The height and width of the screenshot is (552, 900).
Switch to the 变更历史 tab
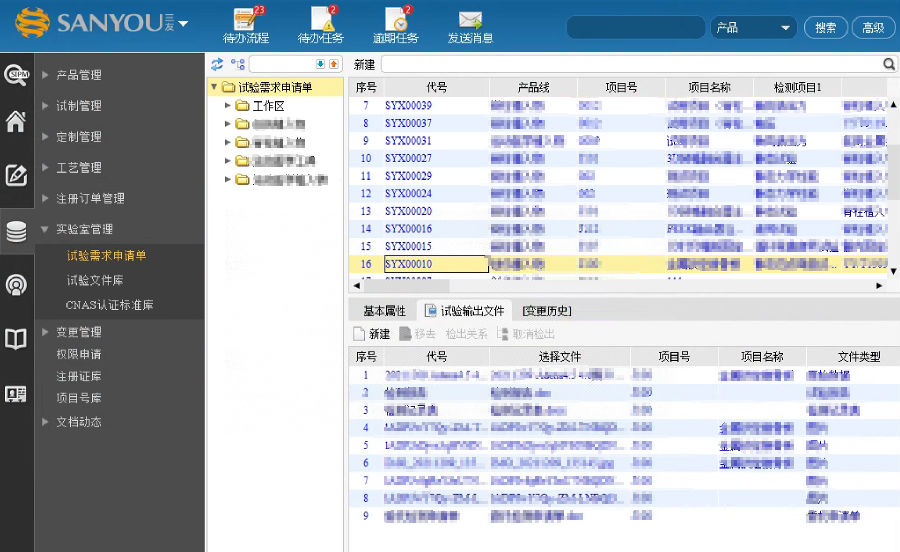pyautogui.click(x=547, y=310)
